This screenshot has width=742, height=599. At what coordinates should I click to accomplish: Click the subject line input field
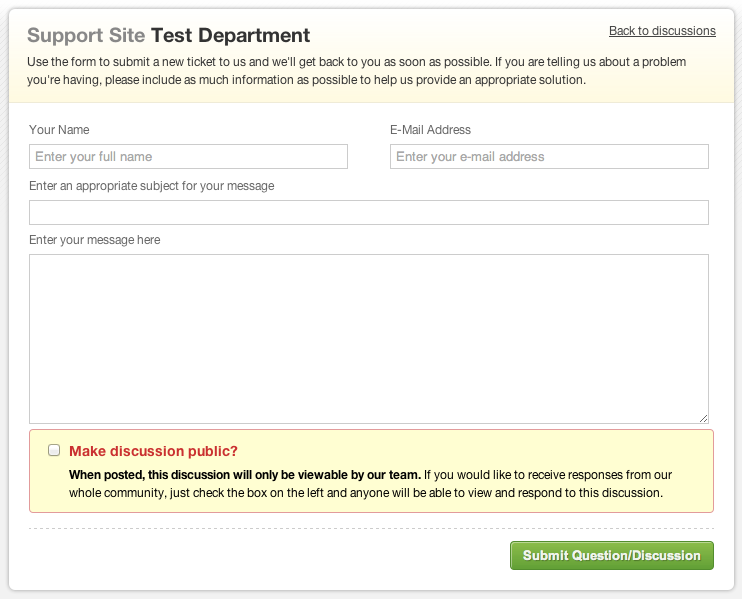(369, 212)
